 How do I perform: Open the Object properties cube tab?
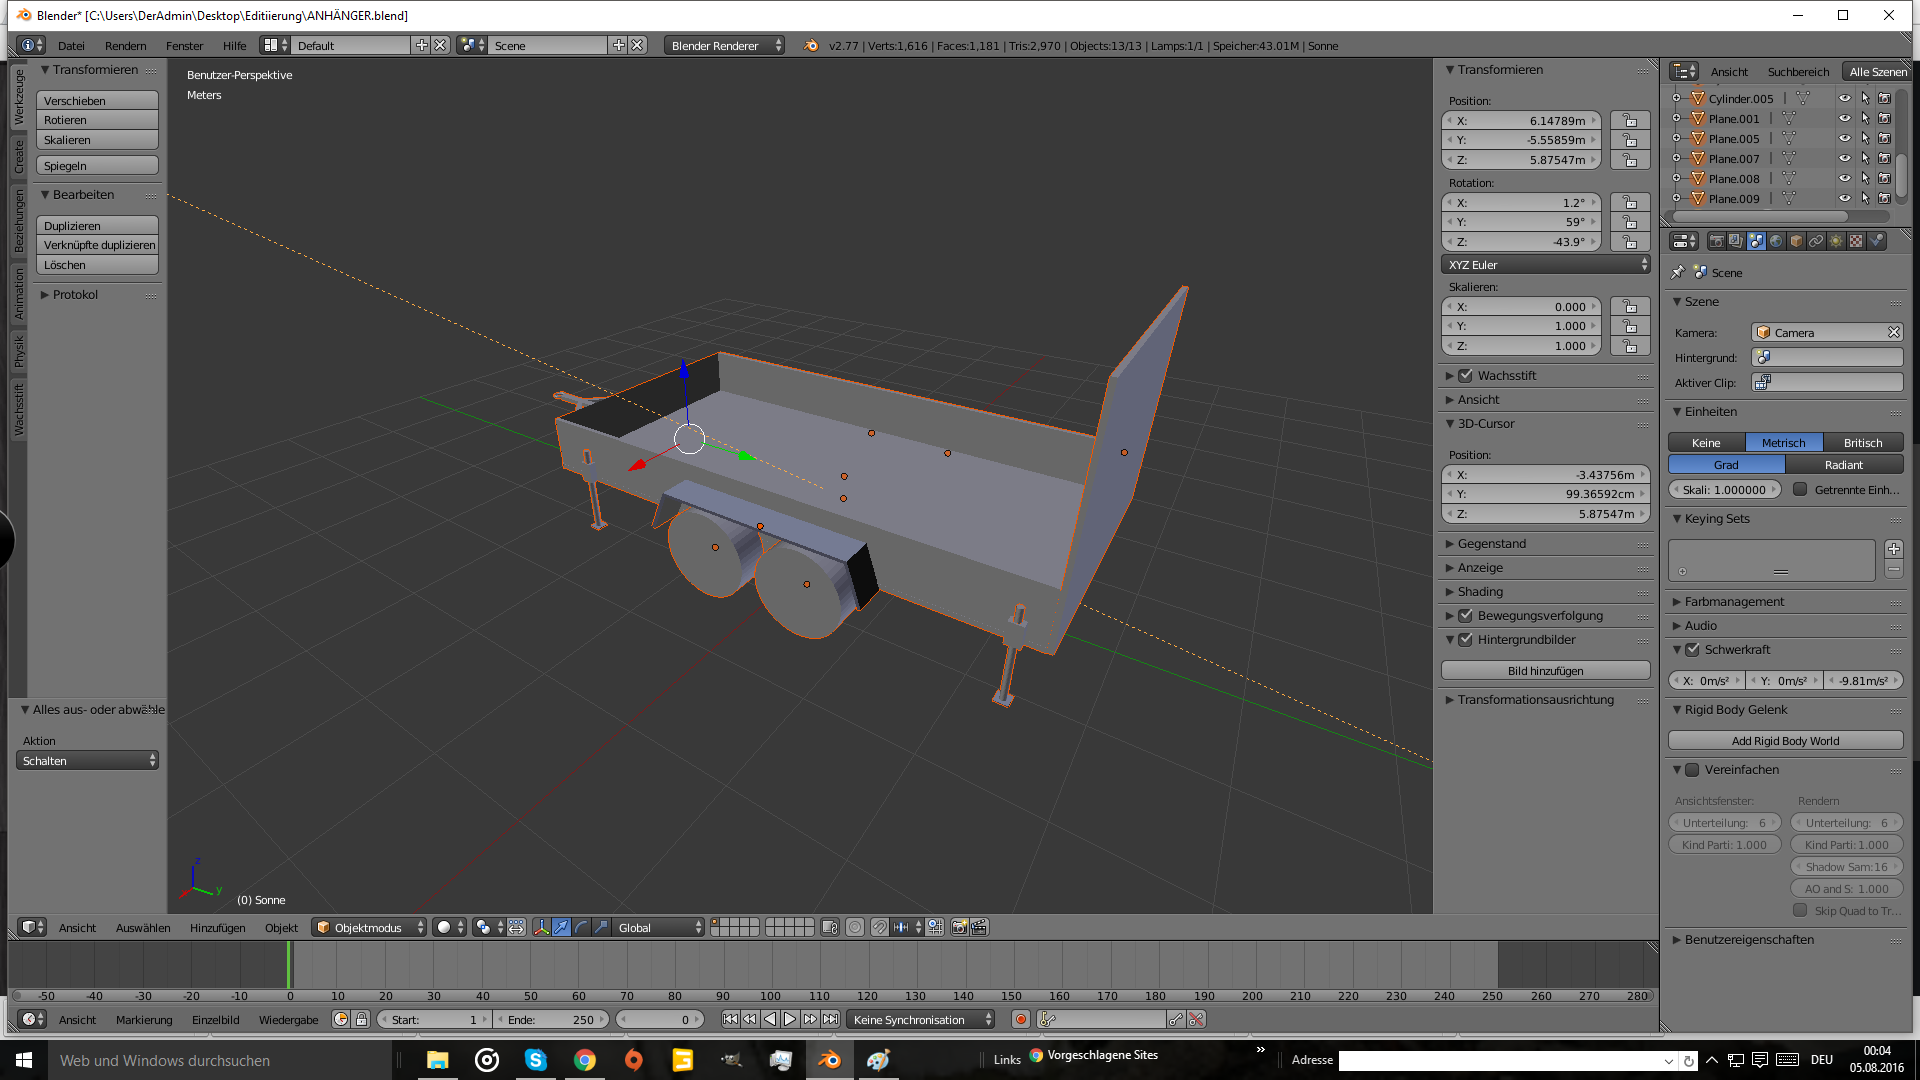1796,241
